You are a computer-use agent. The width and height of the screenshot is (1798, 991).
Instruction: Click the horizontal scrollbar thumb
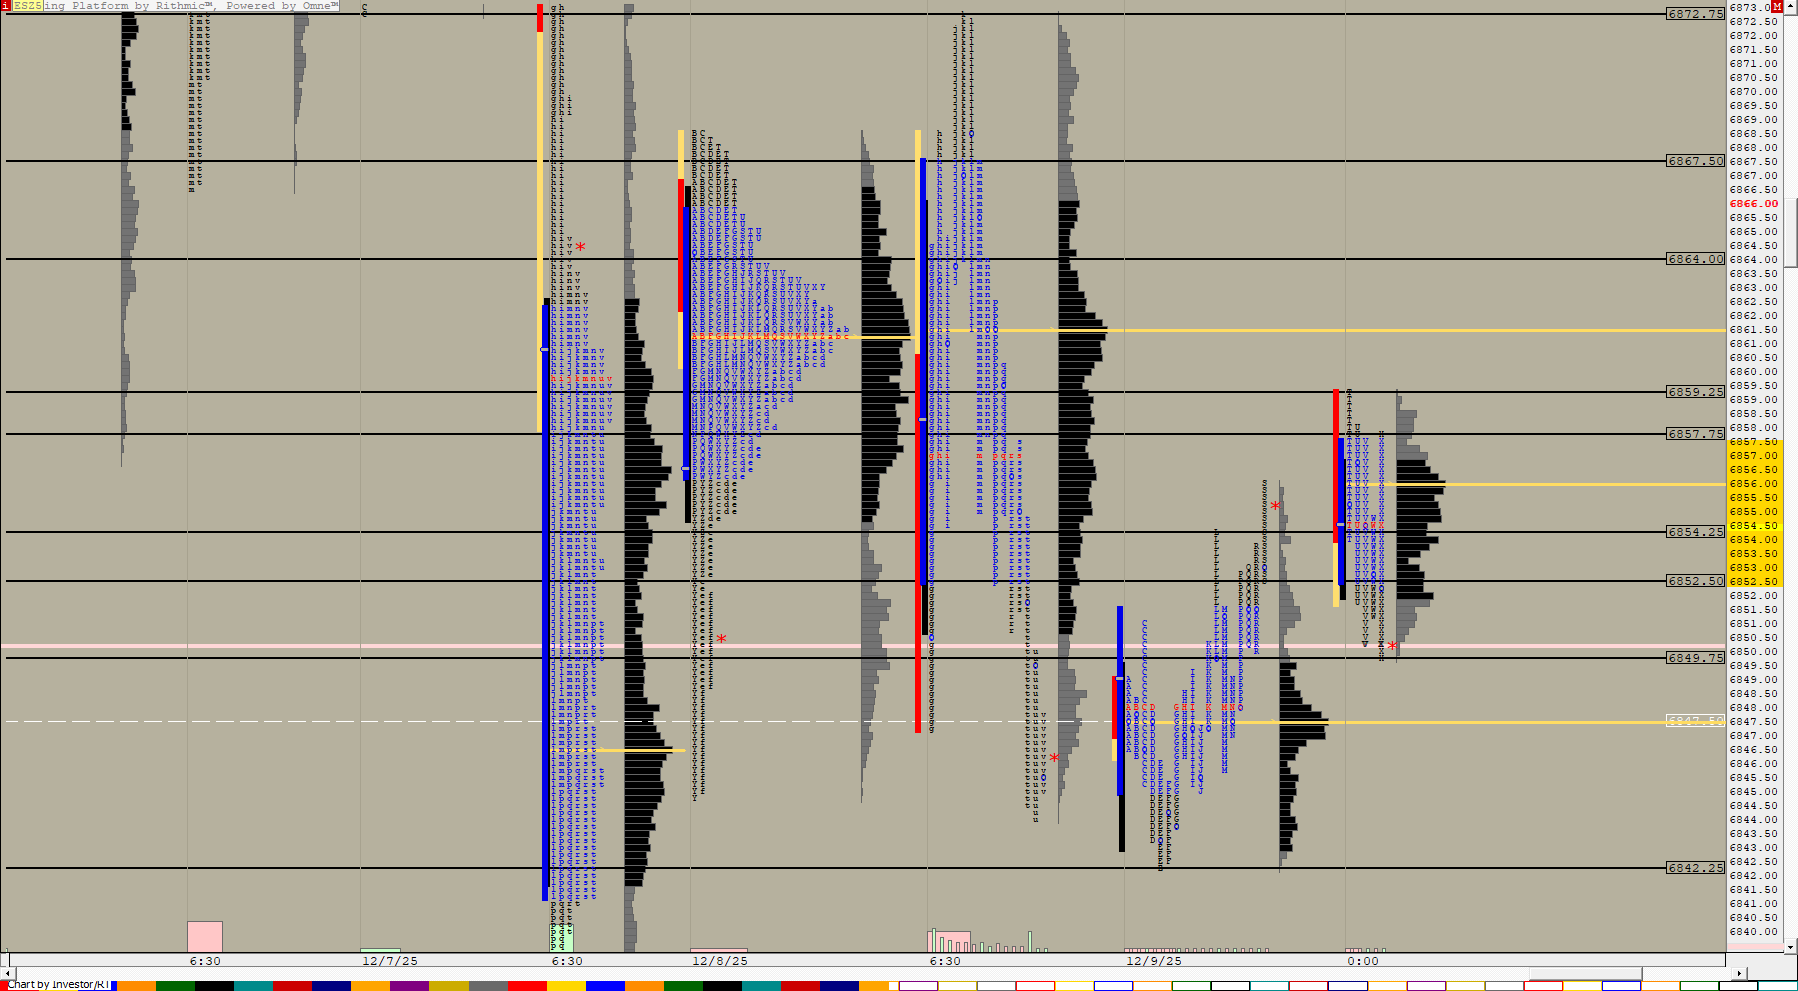1584,973
